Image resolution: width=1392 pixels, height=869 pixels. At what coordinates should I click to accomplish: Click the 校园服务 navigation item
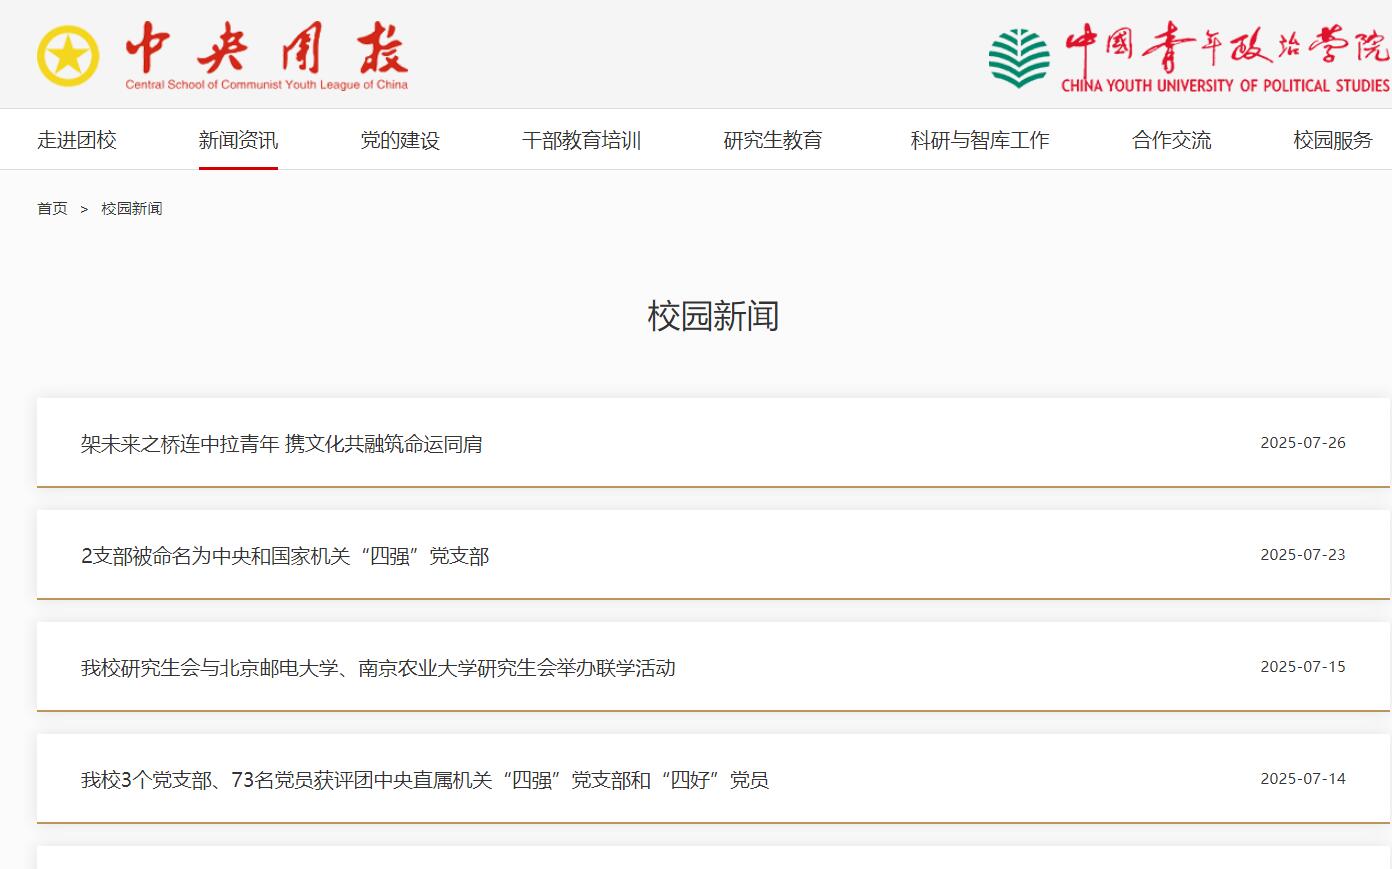(x=1332, y=140)
